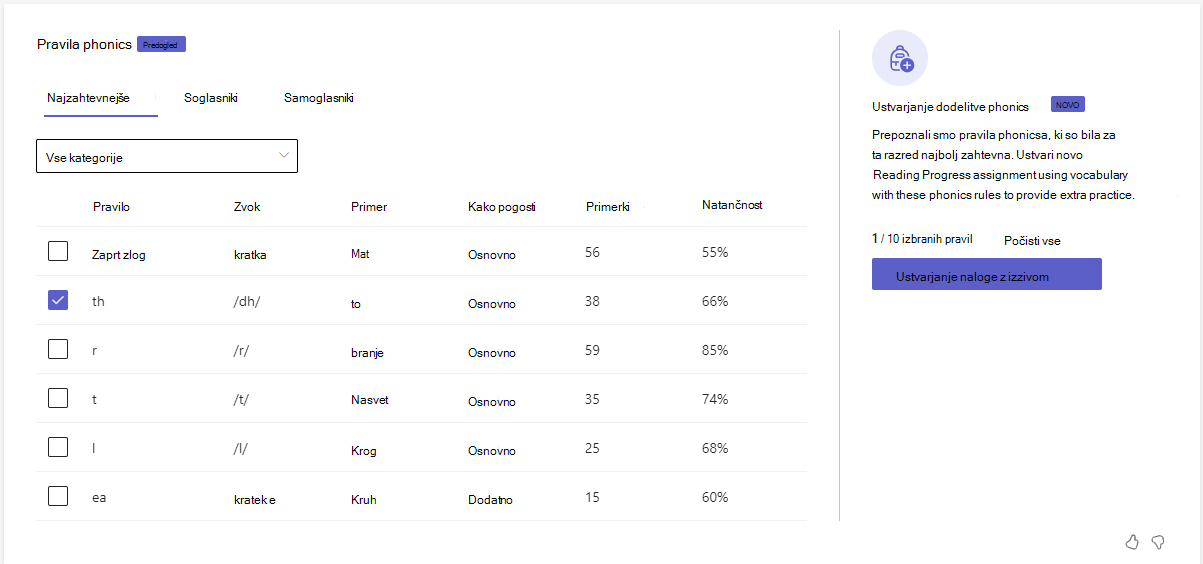This screenshot has height=564, width=1203.
Task: Click the Počisti vse link
Action: (1032, 241)
